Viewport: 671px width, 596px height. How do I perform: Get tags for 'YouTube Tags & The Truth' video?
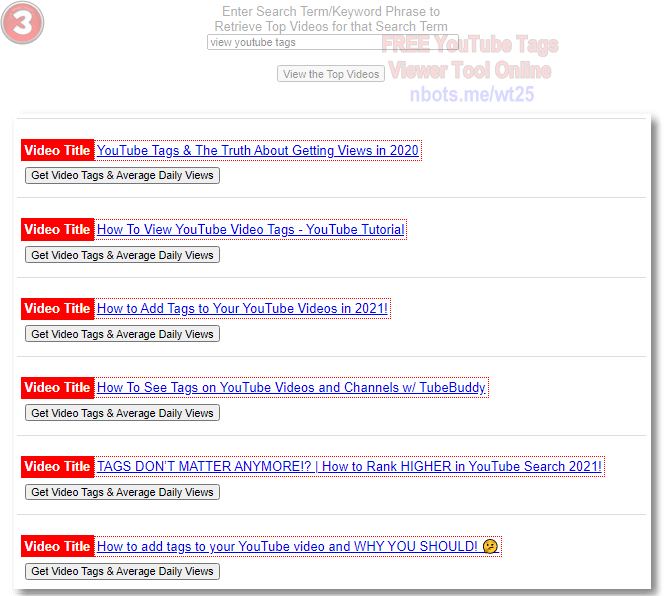pos(122,175)
